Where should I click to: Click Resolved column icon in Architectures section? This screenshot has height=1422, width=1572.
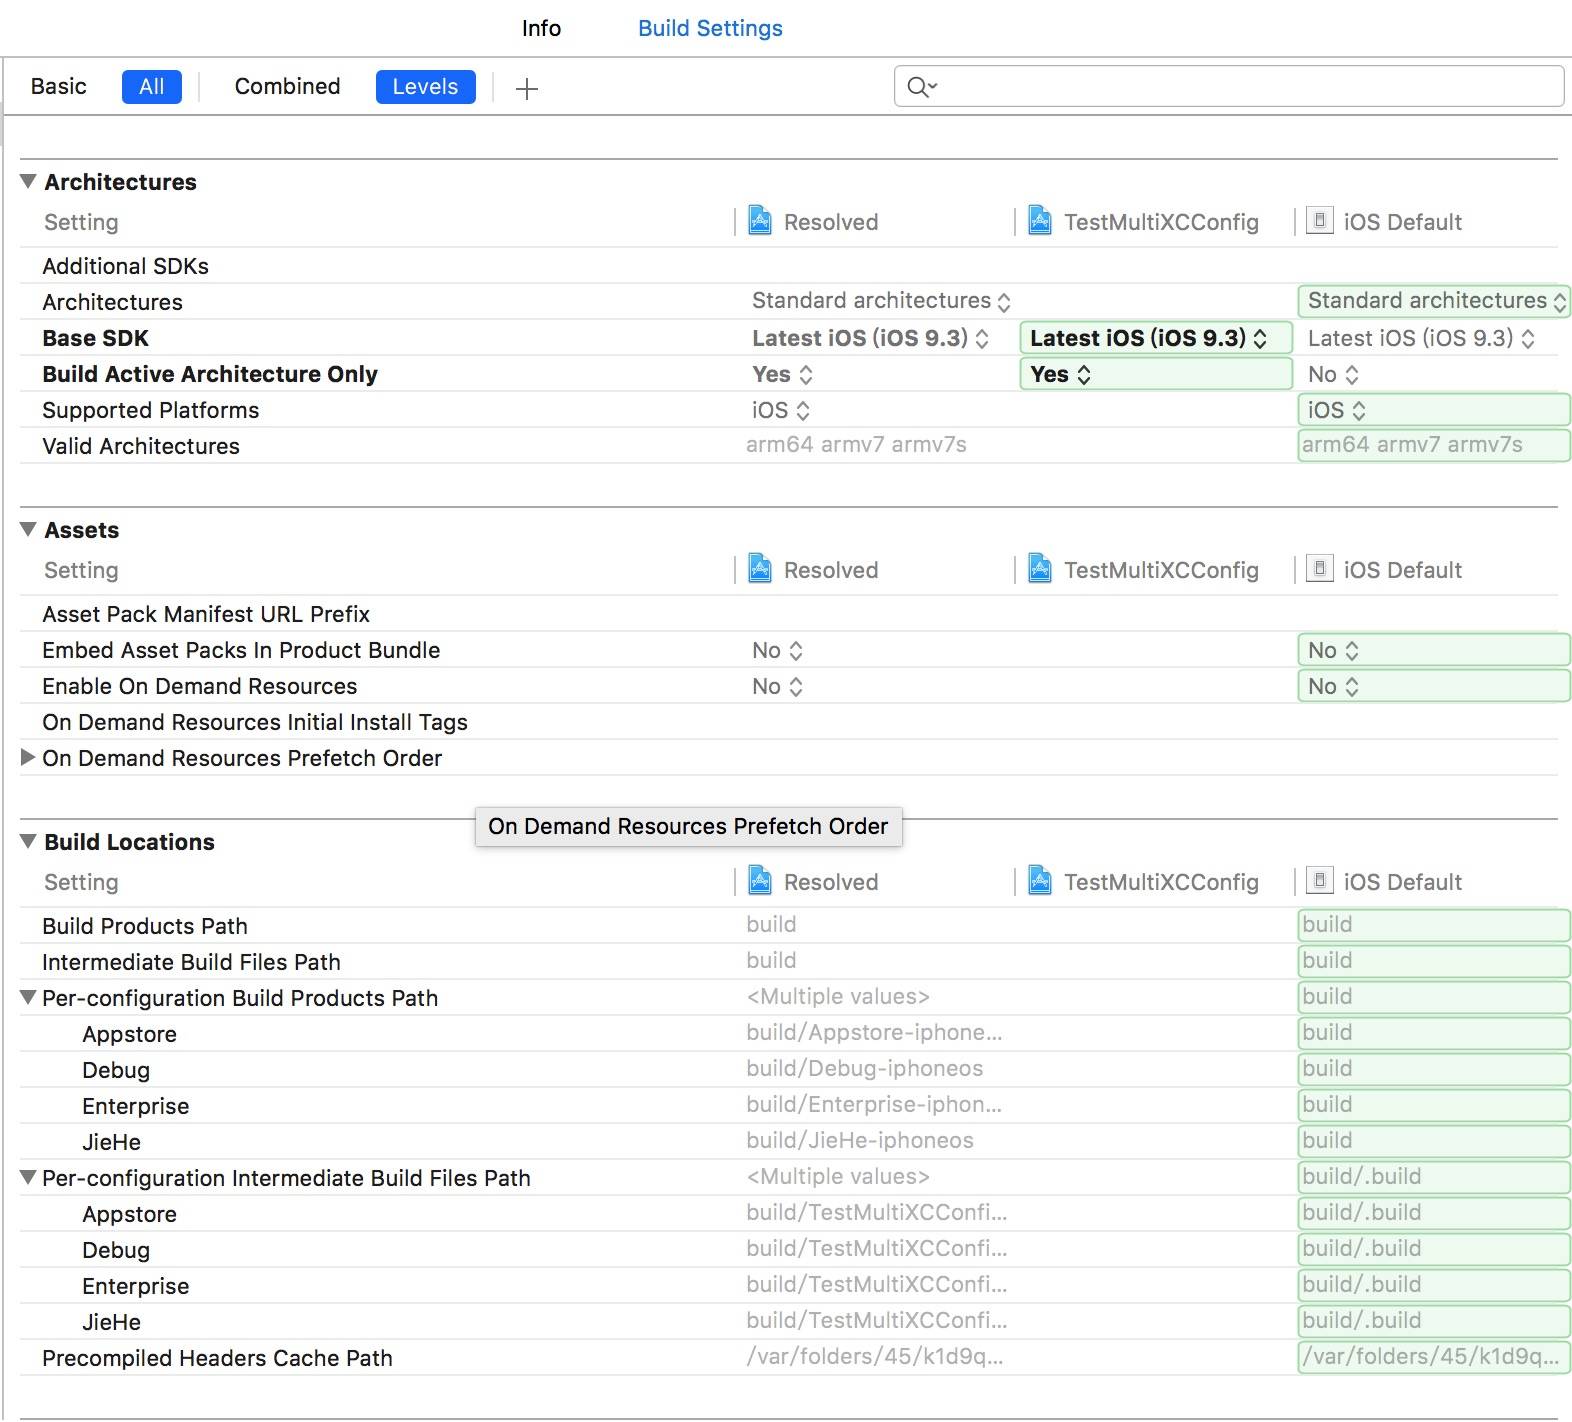click(x=760, y=221)
